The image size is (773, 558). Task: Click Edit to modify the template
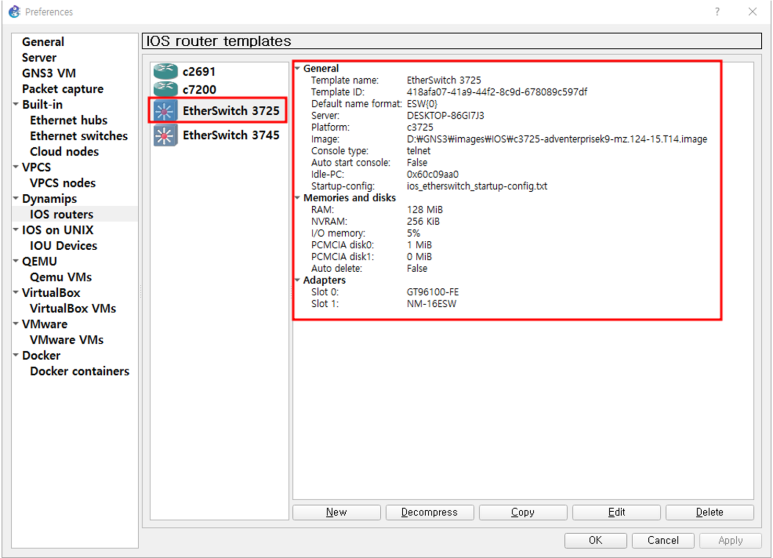click(616, 512)
